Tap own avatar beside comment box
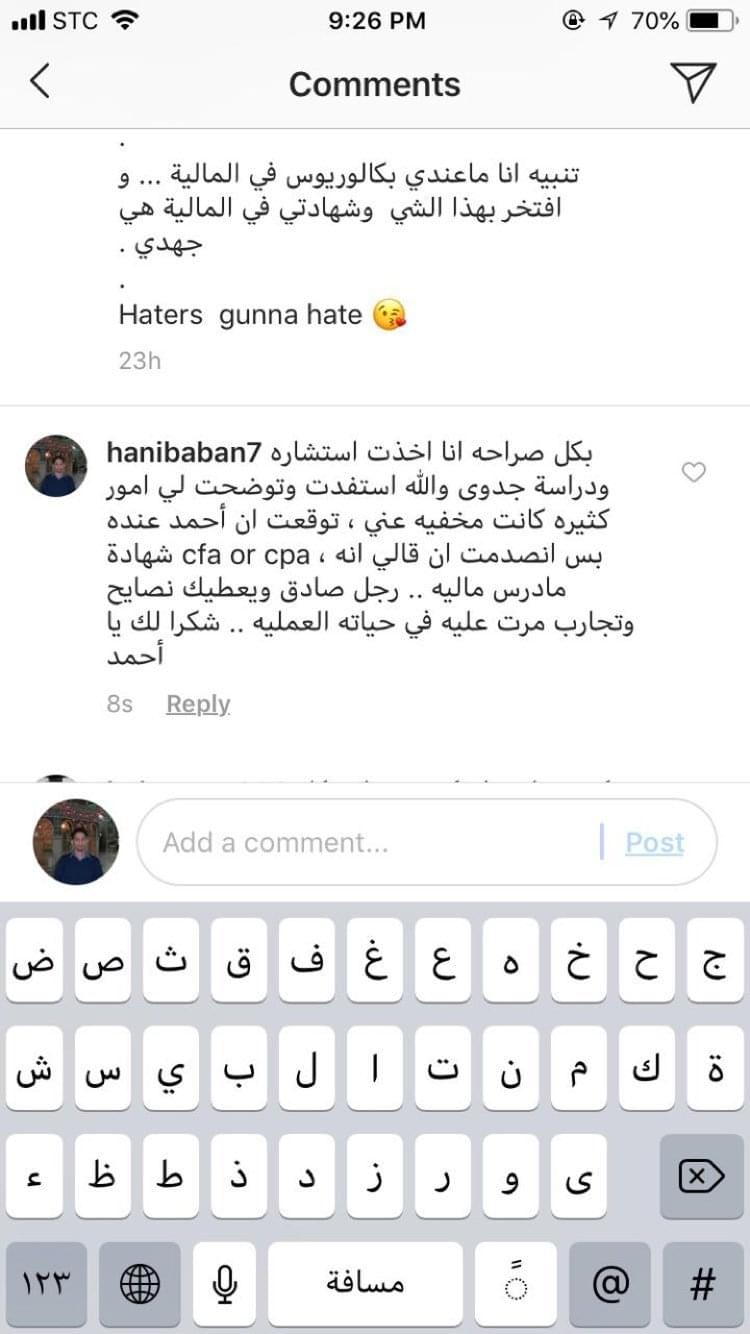The image size is (750, 1334). click(76, 842)
